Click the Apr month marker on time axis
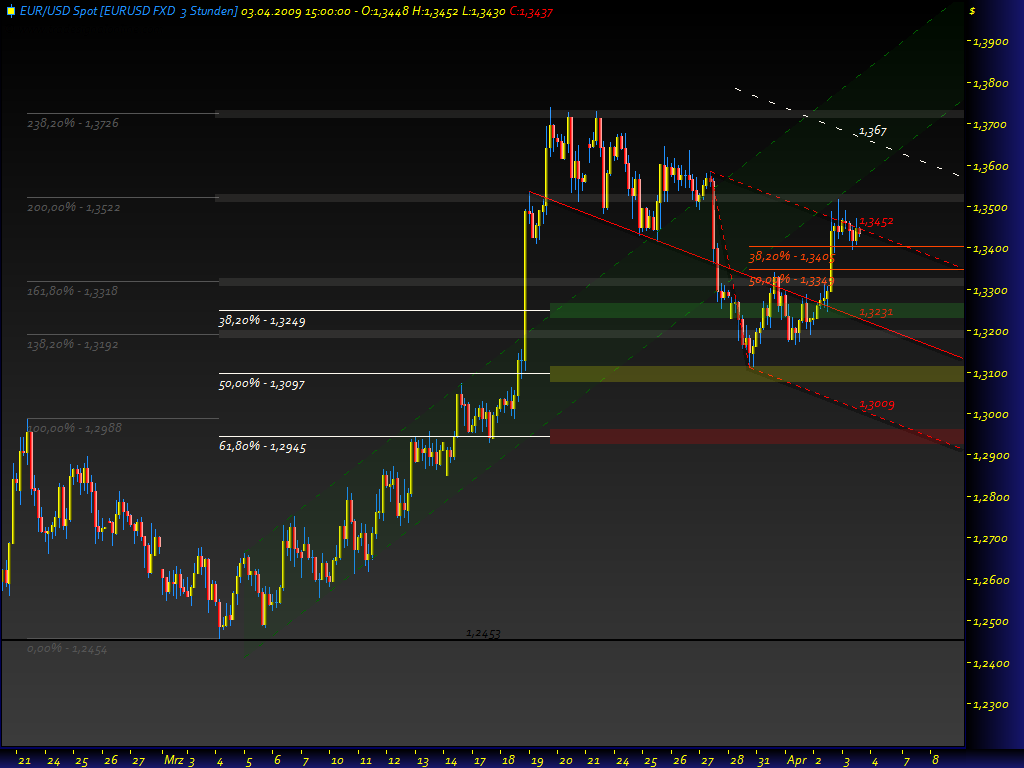The image size is (1024, 768). (796, 760)
